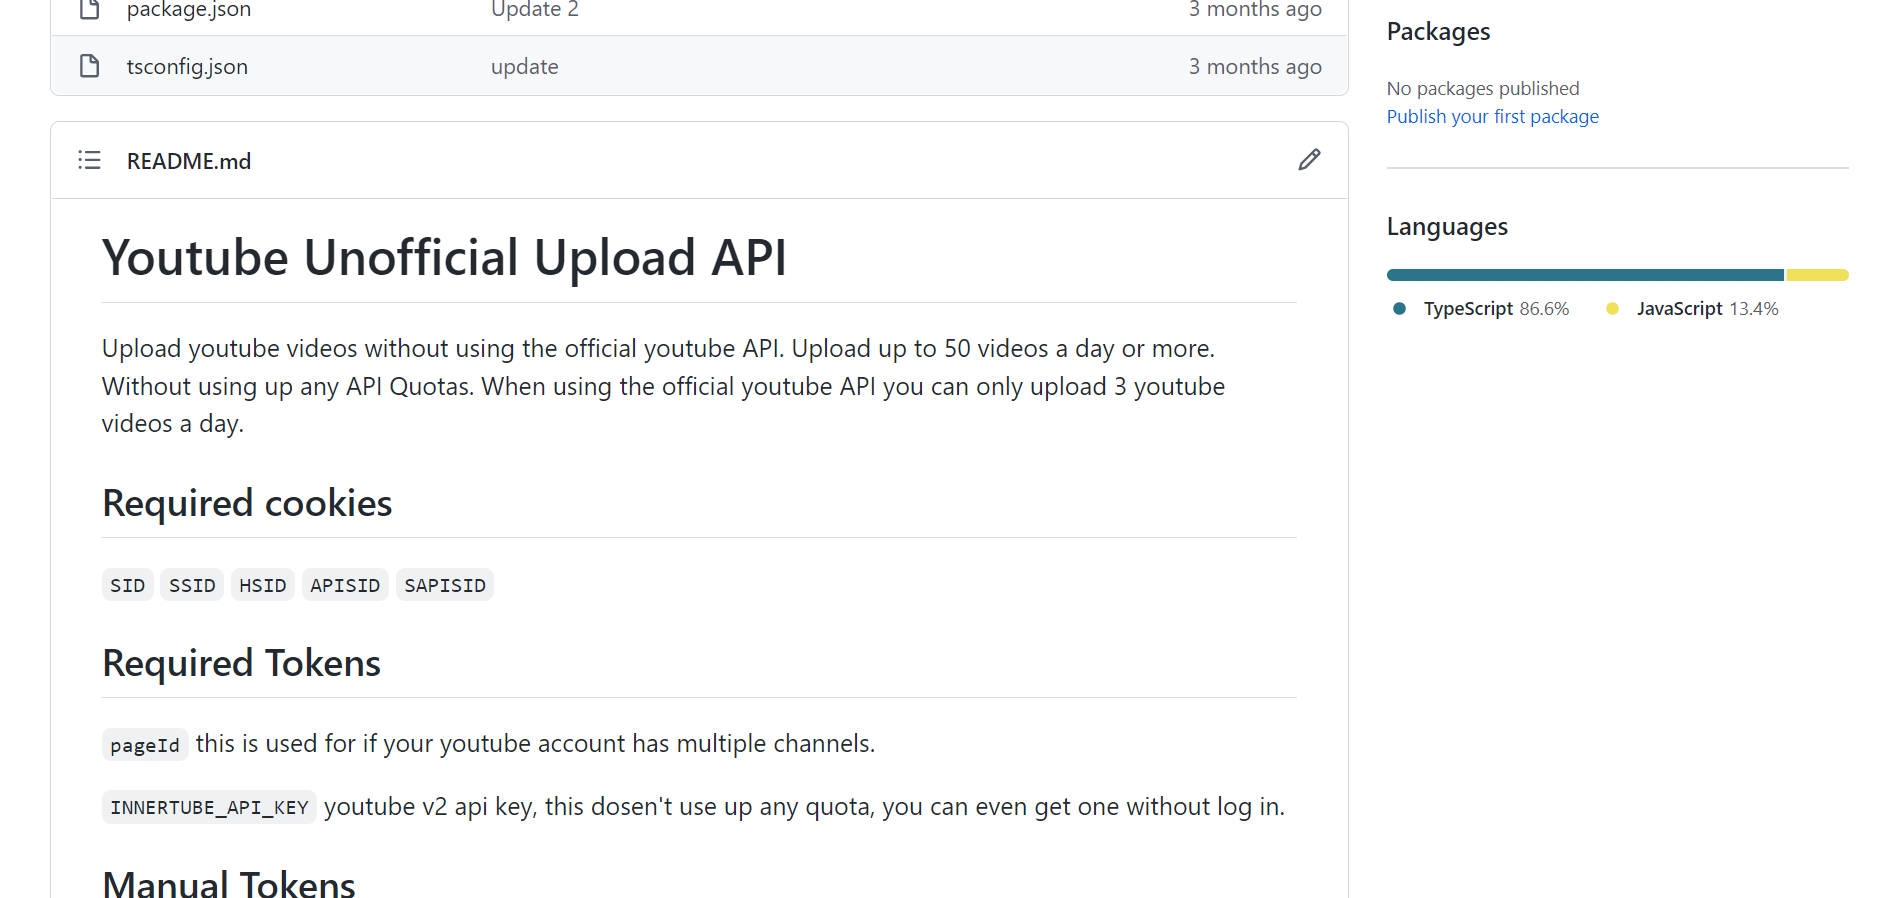Click the Required Tokens heading
This screenshot has width=1896, height=898.
point(241,663)
